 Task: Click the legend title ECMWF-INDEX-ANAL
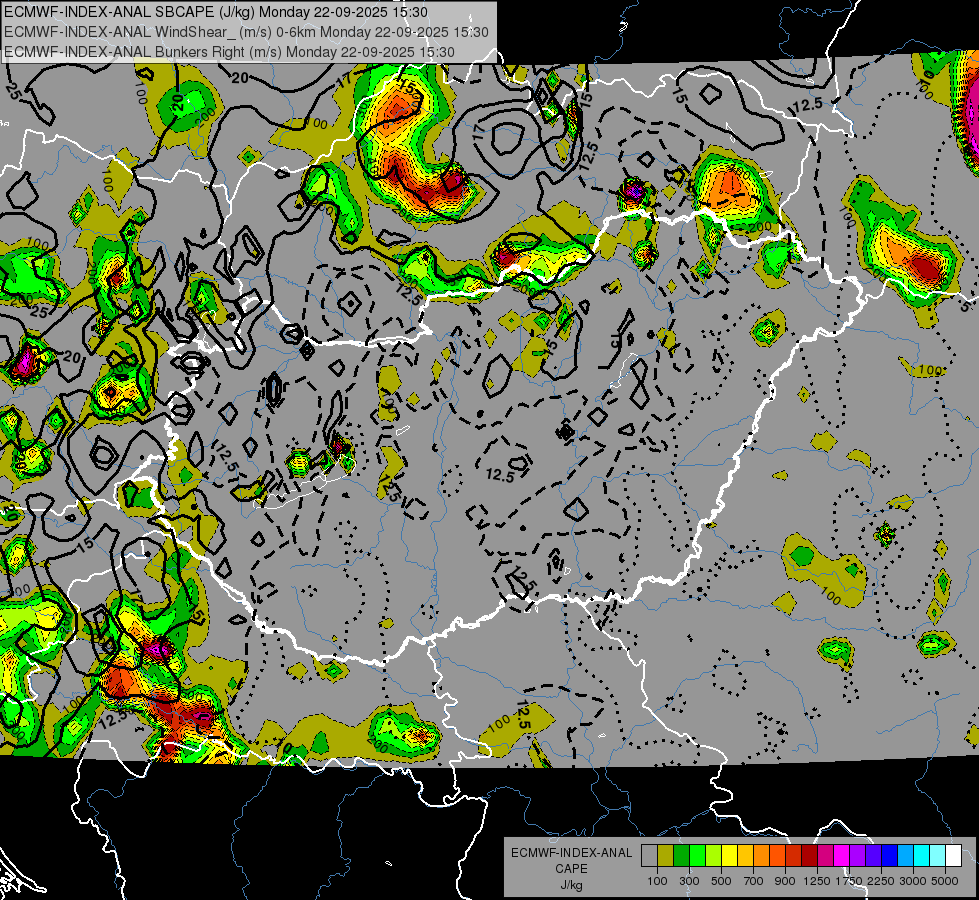[x=571, y=853]
